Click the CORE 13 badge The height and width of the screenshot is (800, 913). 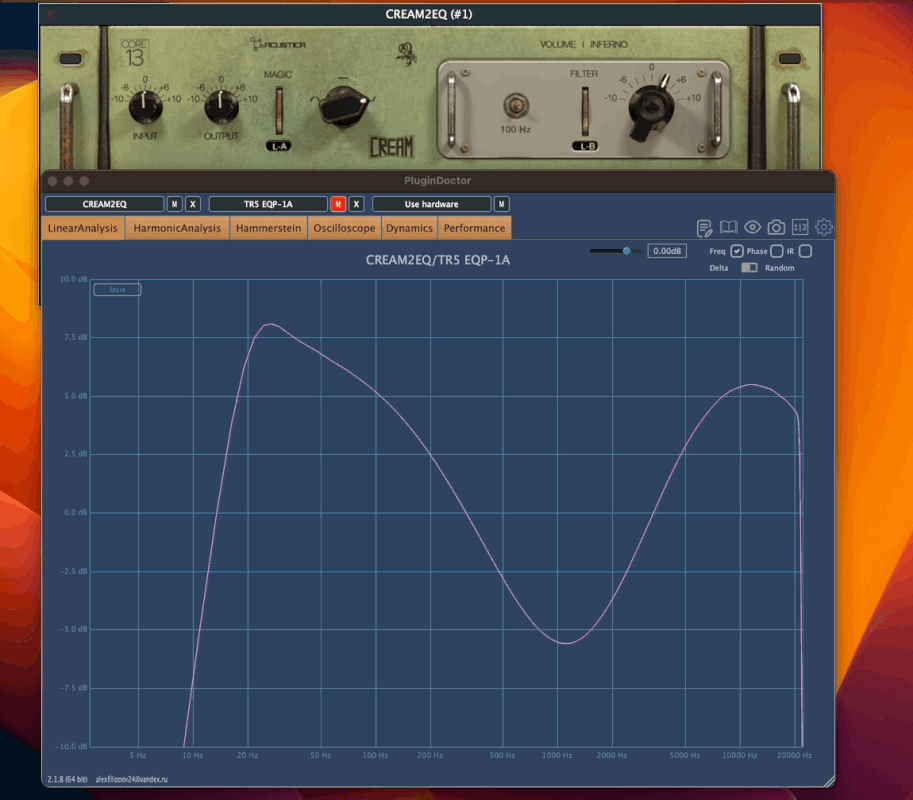(135, 53)
